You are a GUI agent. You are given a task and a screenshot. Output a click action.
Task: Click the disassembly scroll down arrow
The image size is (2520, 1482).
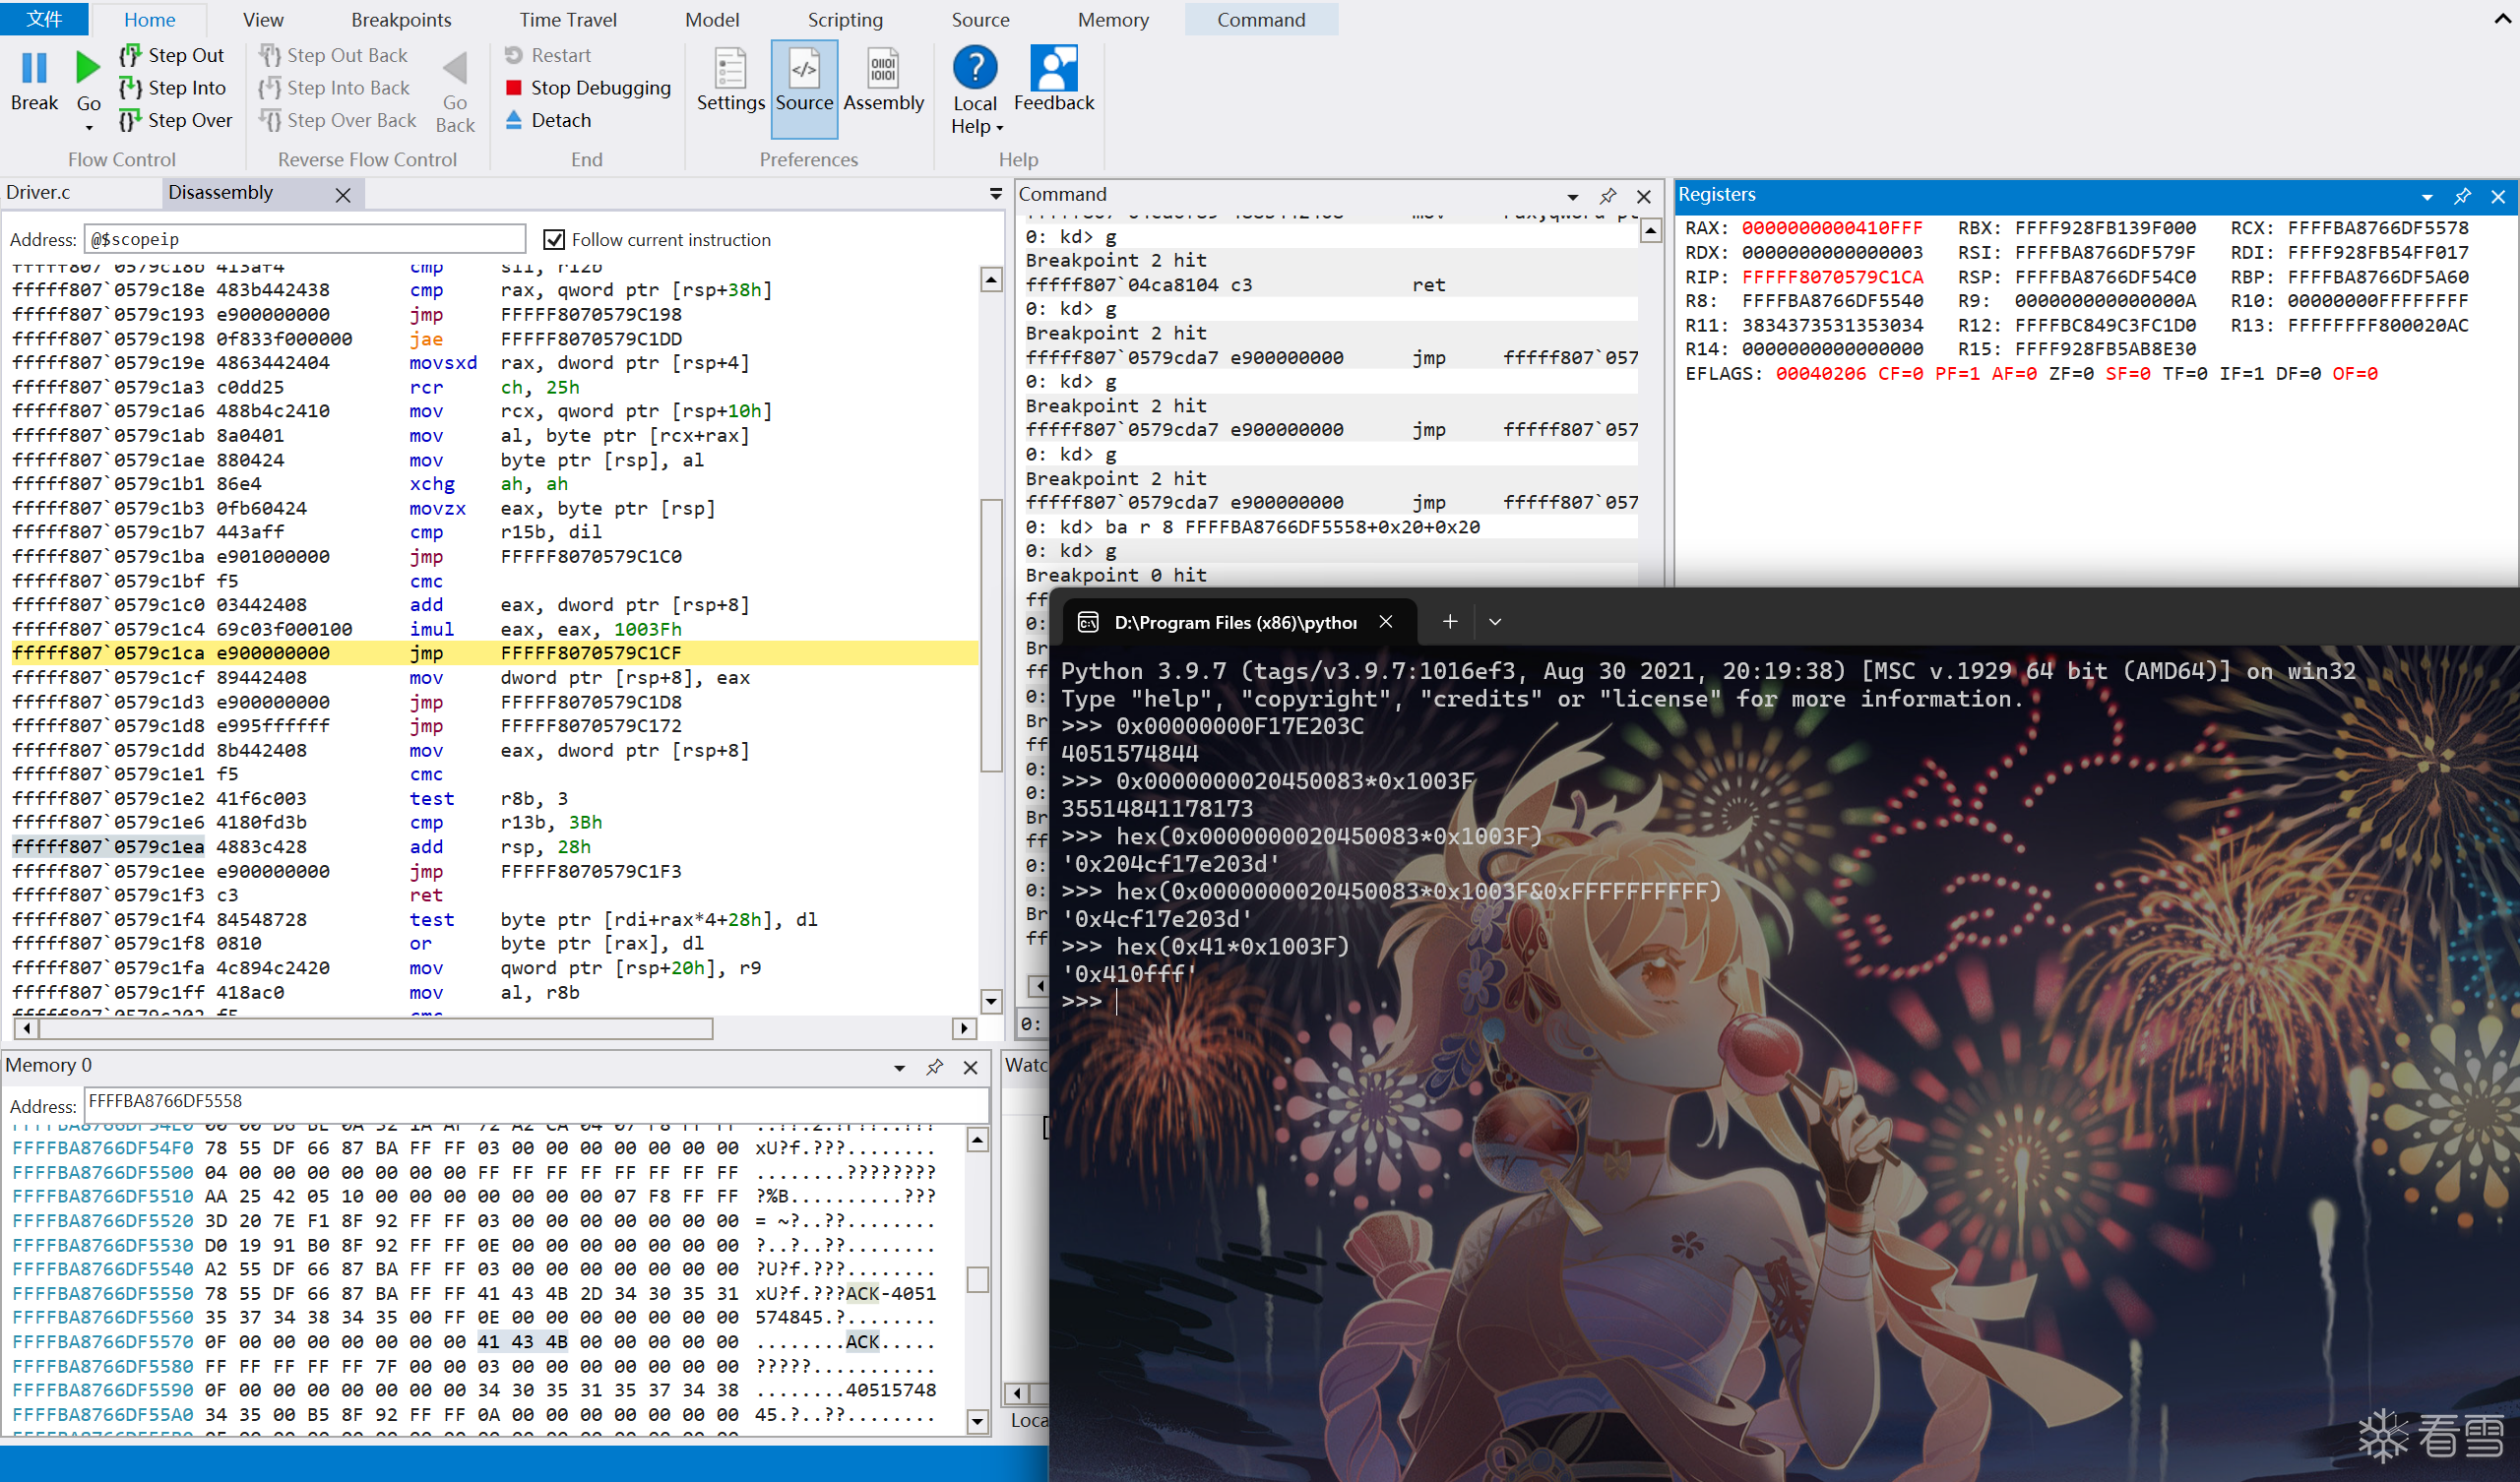tap(991, 1001)
